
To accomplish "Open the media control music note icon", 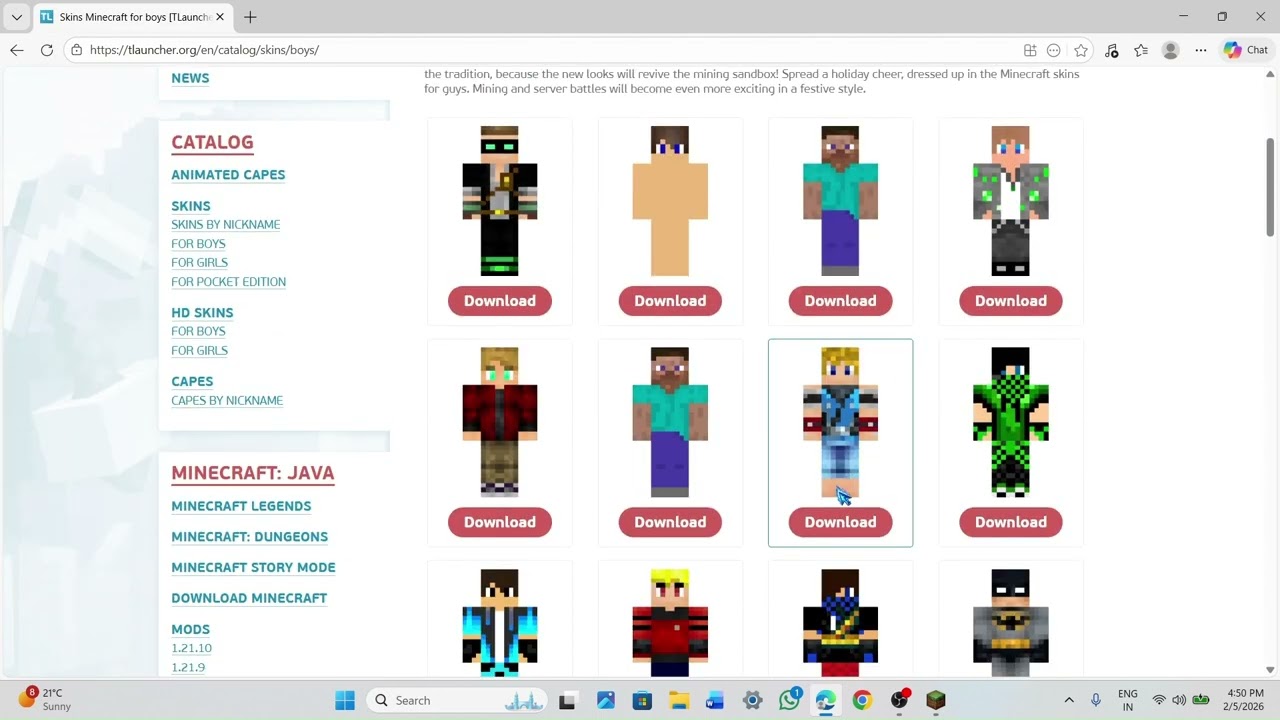I will pyautogui.click(x=1113, y=50).
